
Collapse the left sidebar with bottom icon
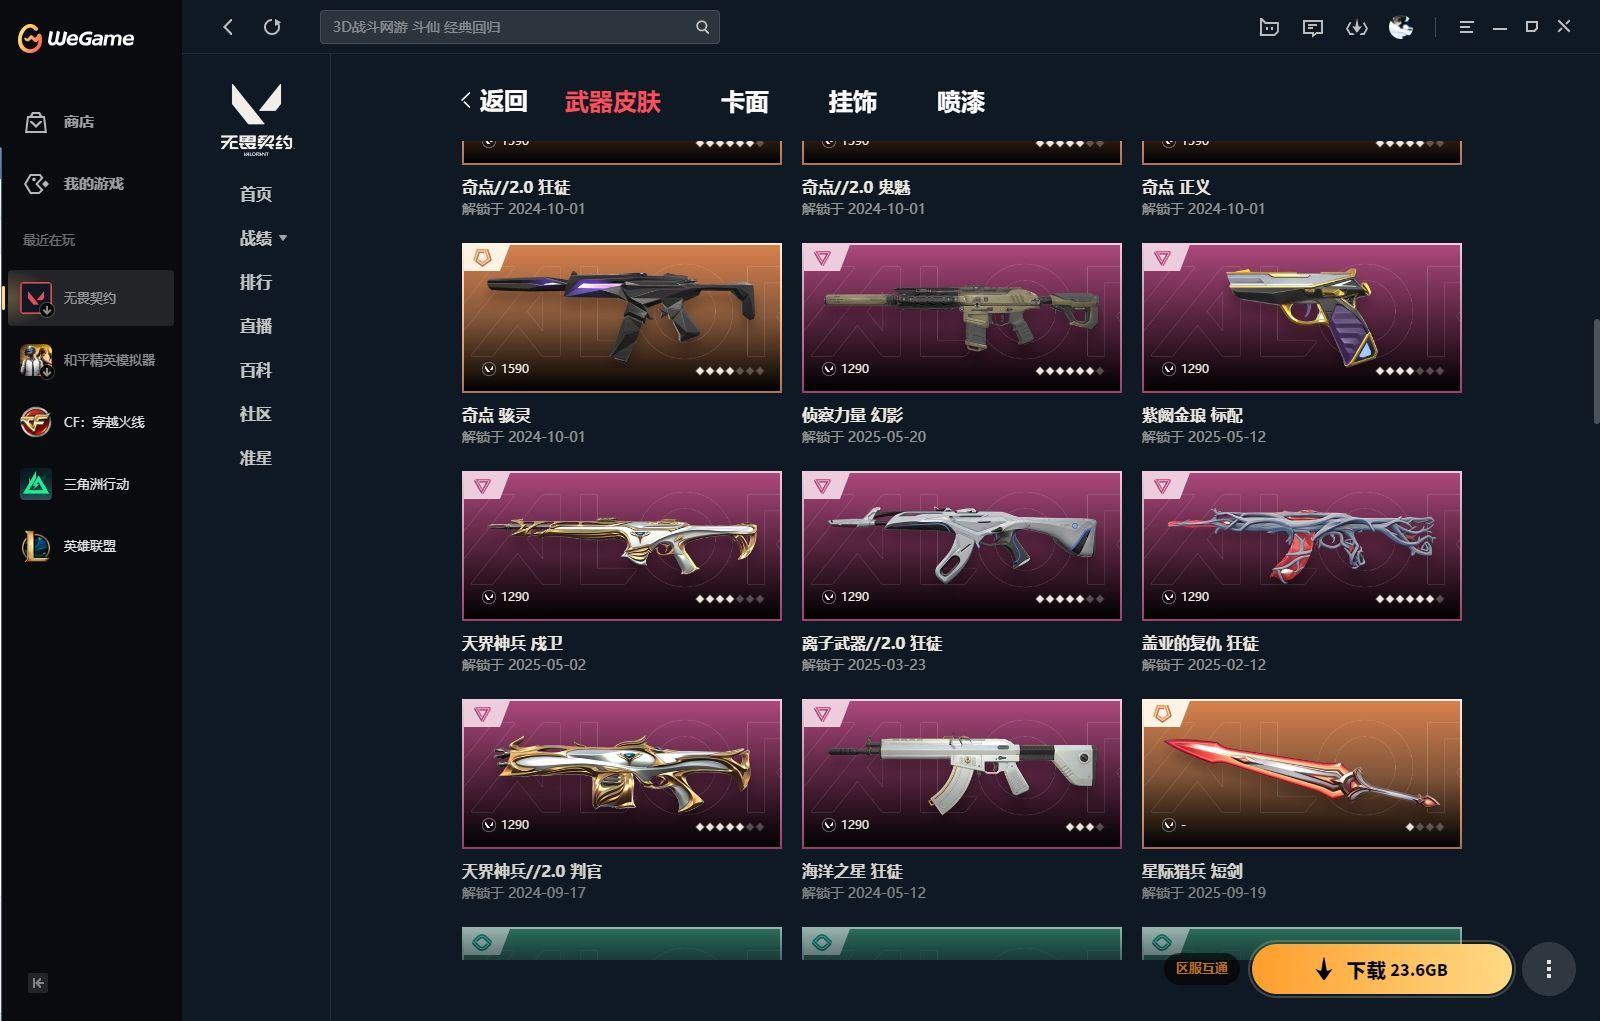pos(38,983)
